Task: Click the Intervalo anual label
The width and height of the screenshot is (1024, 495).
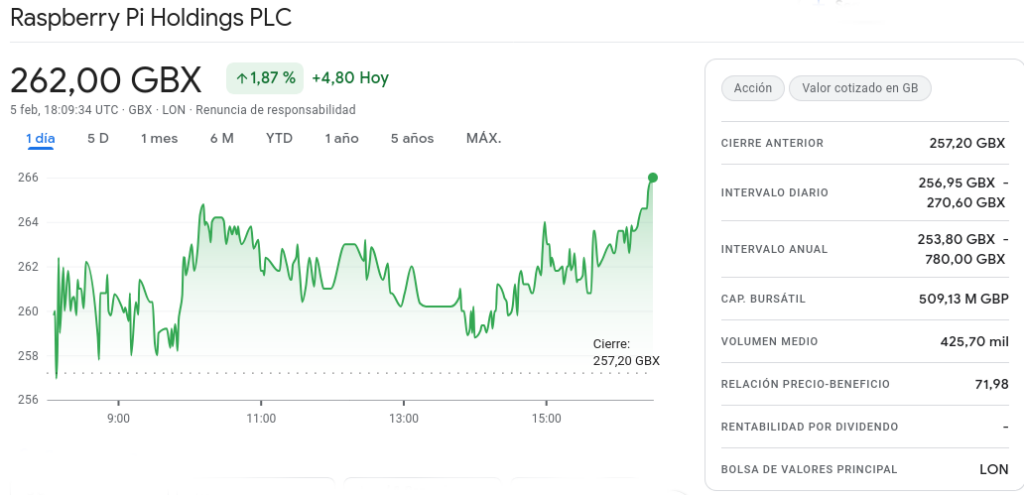Action: pyautogui.click(x=774, y=249)
